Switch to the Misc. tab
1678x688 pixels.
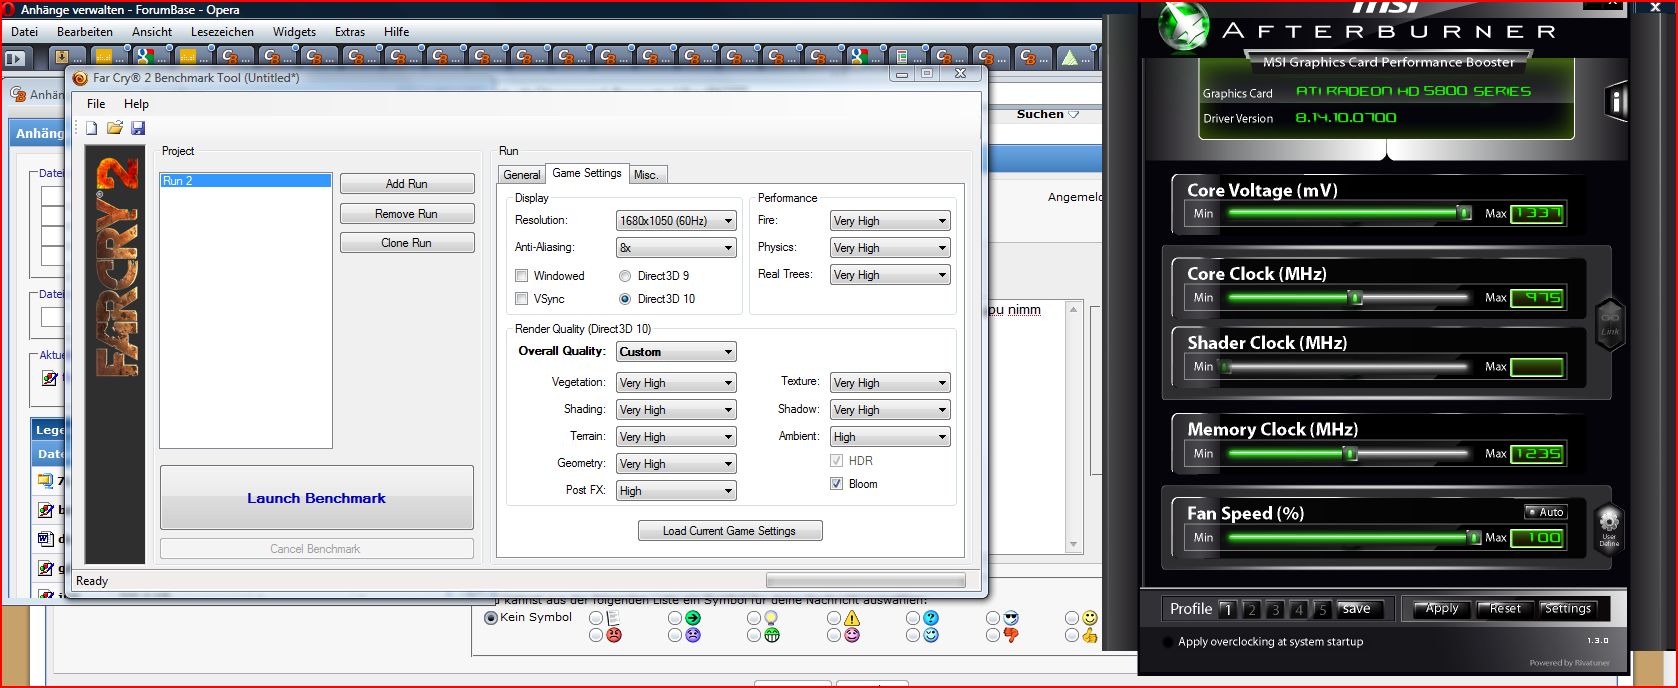point(646,174)
